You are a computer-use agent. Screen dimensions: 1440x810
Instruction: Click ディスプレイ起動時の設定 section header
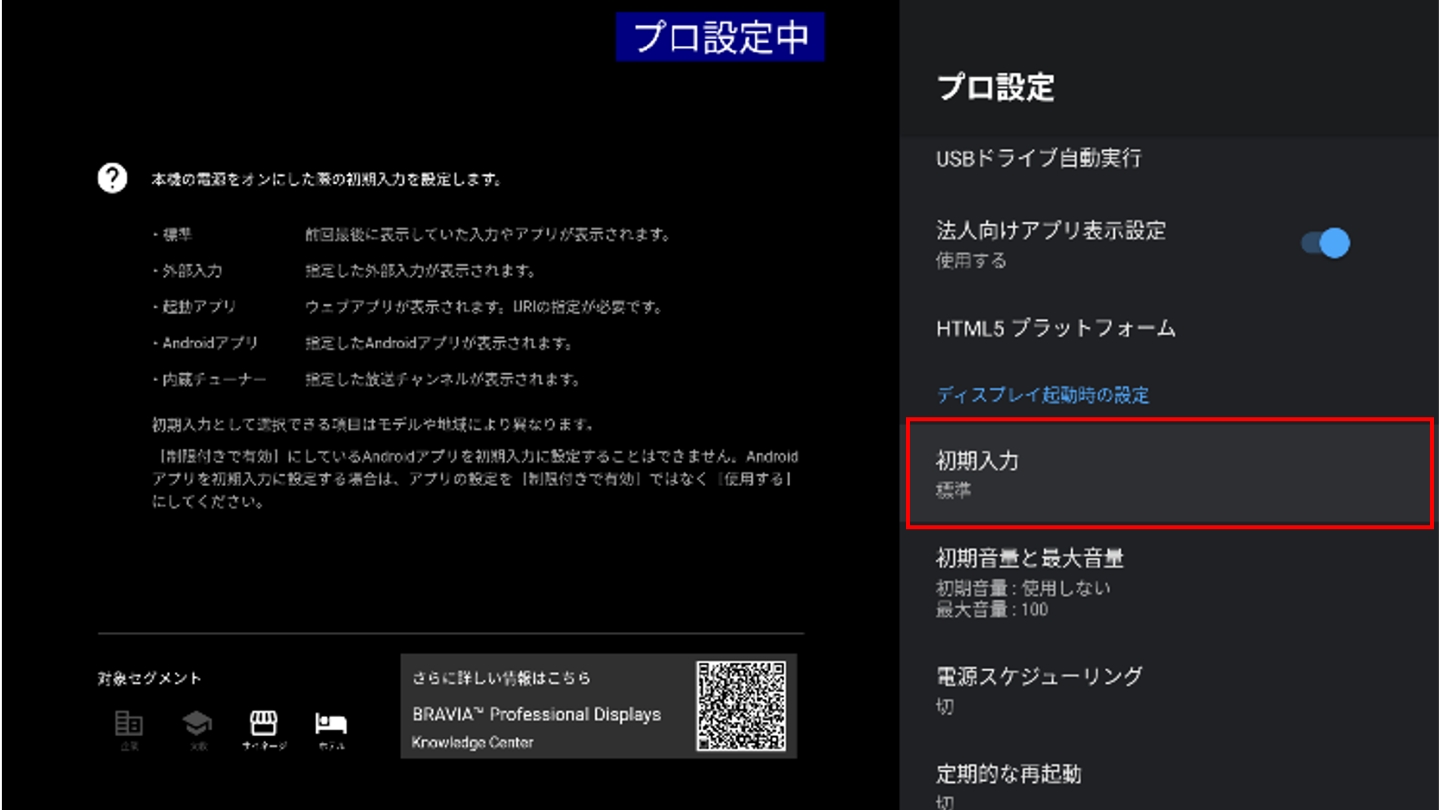pyautogui.click(x=1043, y=395)
